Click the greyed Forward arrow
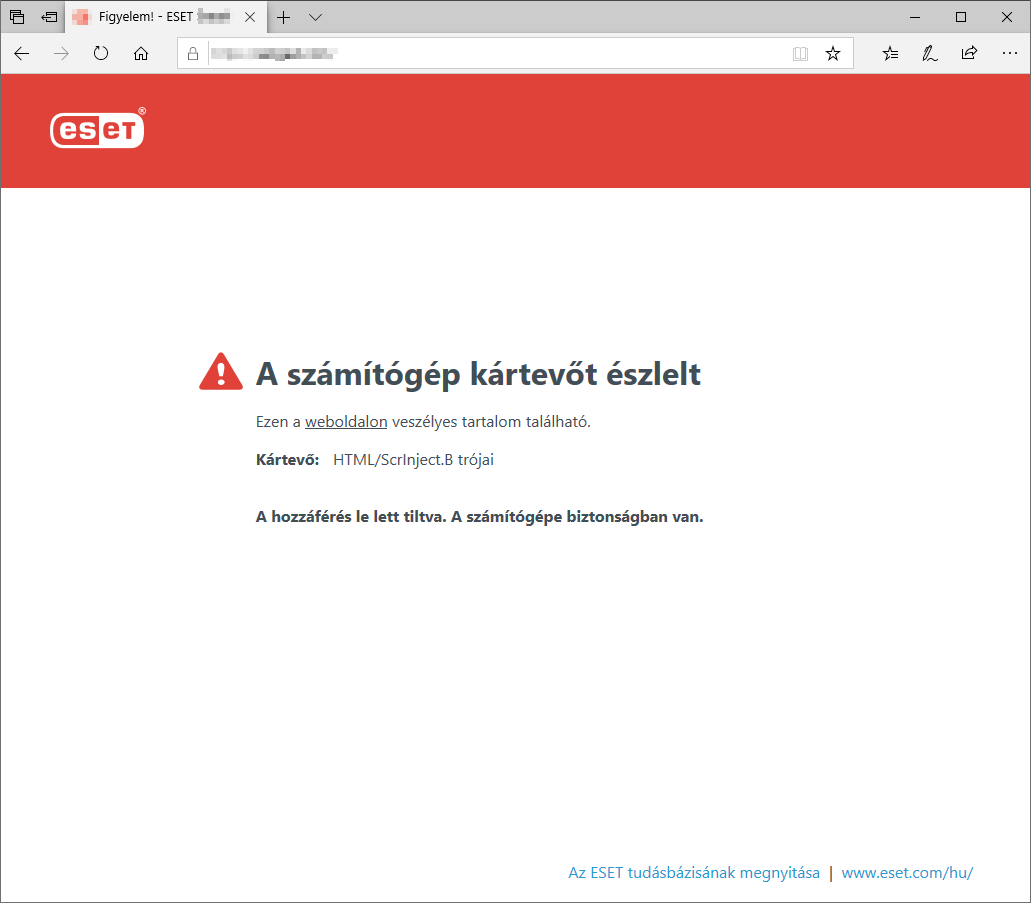Viewport: 1031px width, 903px height. (60, 53)
